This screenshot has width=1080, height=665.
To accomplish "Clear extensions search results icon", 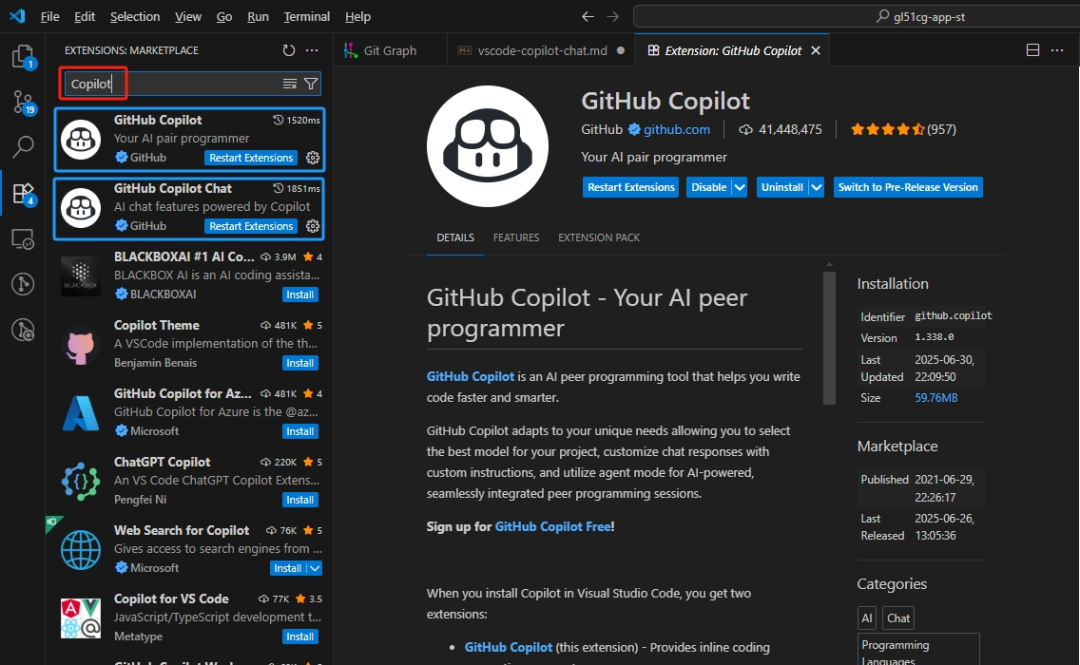I will 289,84.
